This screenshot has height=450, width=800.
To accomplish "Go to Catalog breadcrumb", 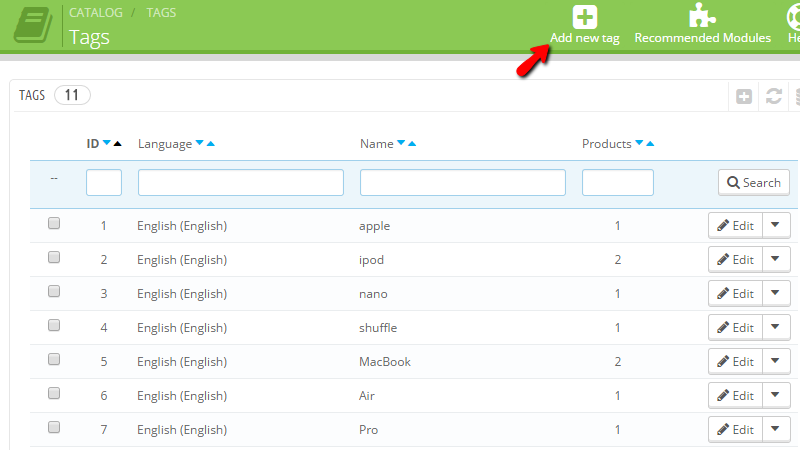I will pyautogui.click(x=96, y=13).
